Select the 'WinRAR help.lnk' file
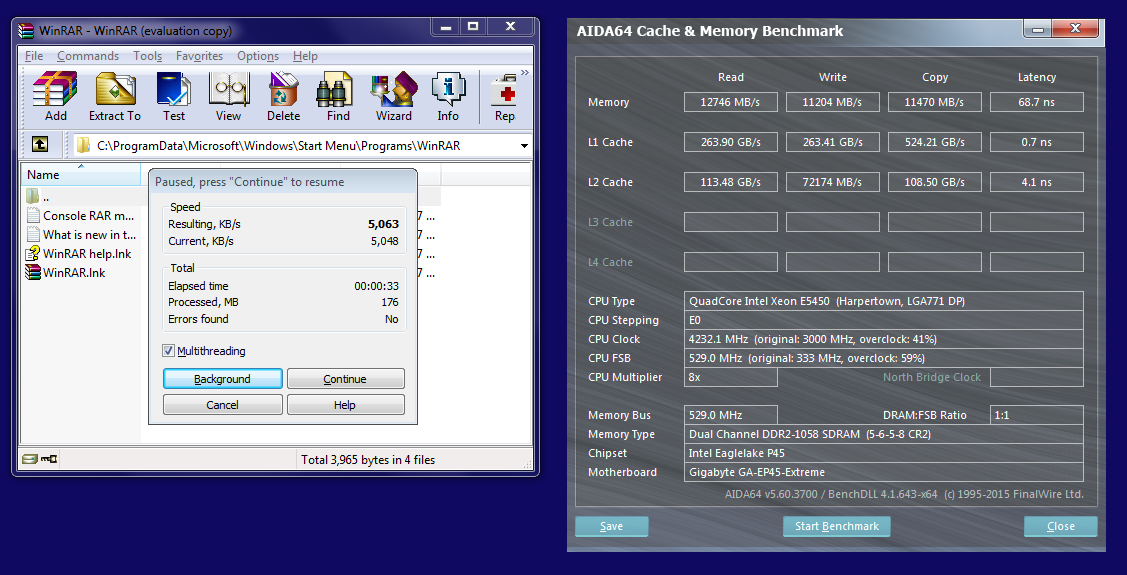 (78, 253)
